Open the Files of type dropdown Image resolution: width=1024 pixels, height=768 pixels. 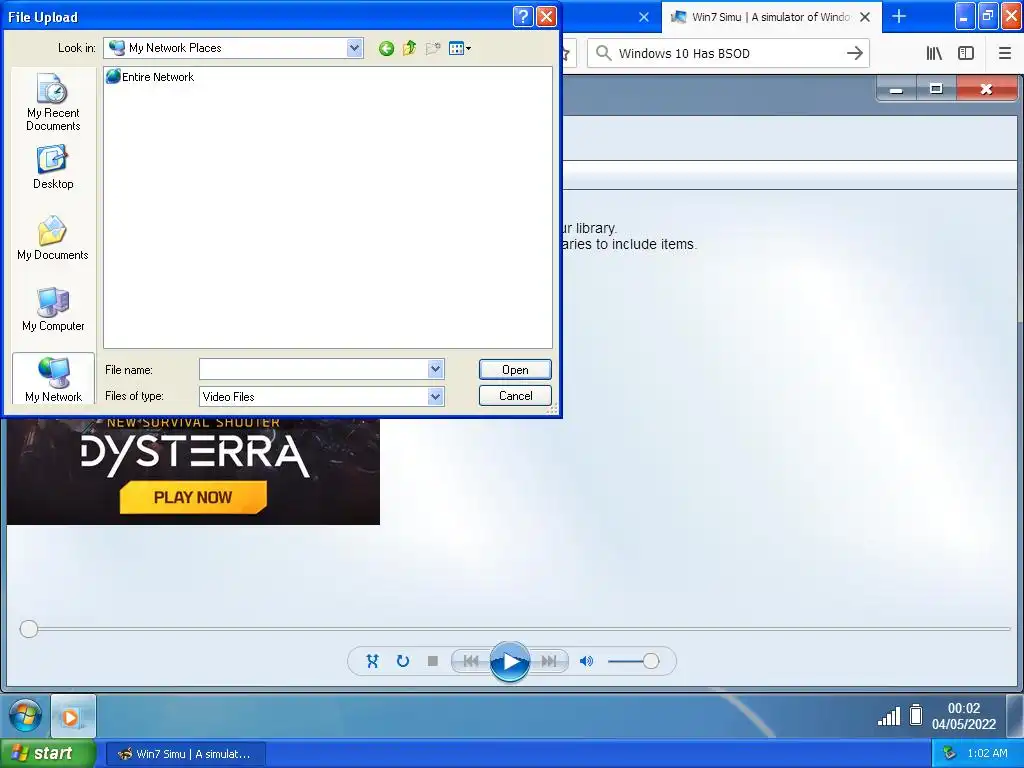[436, 396]
